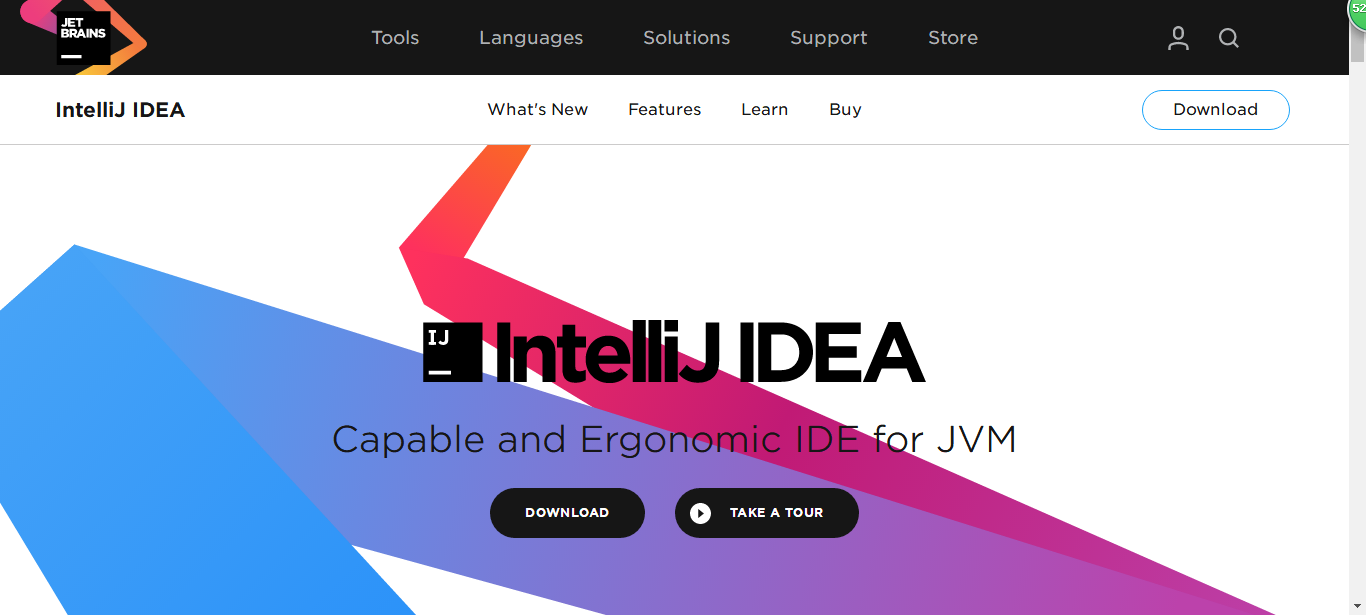Click the black DOWNLOAD button in hero

click(567, 513)
